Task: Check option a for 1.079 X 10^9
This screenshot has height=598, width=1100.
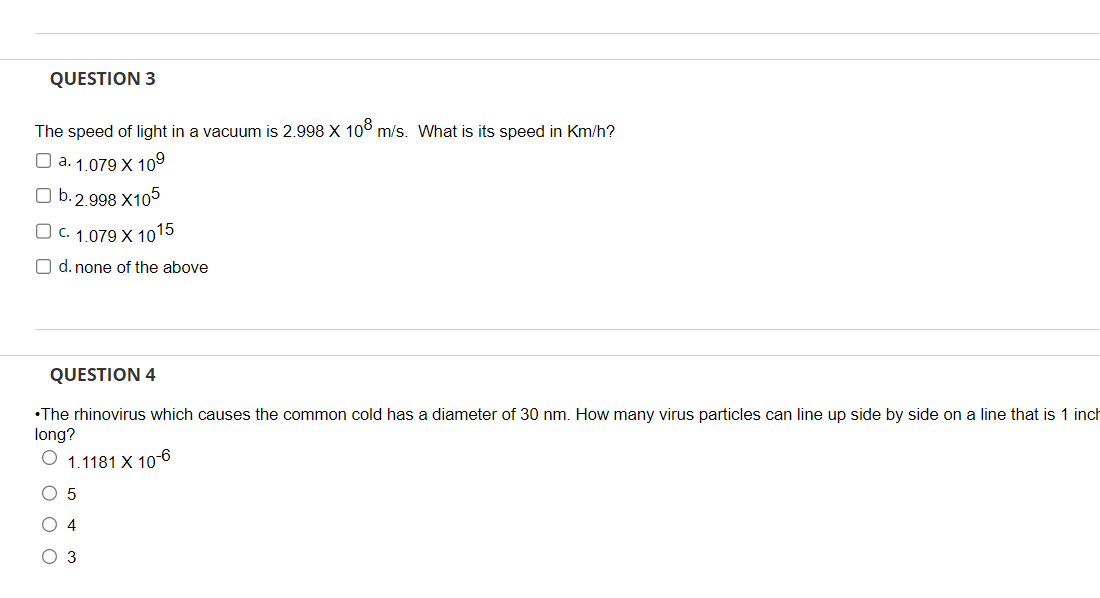Action: (43, 161)
